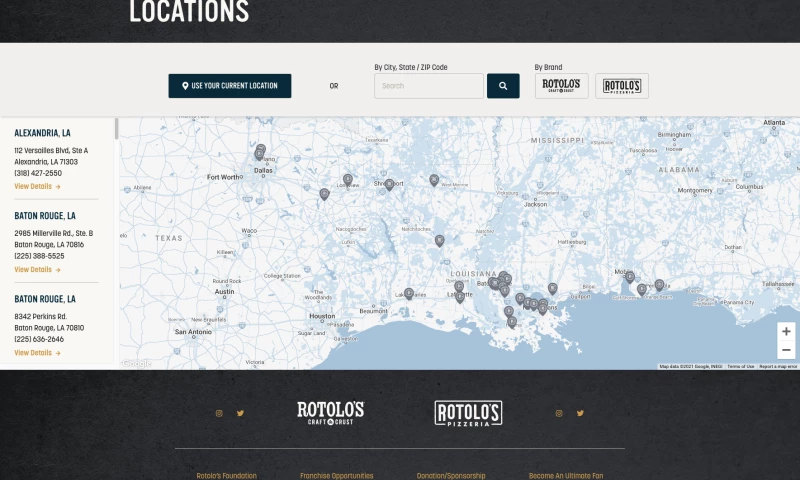This screenshot has width=800, height=480.
Task: Click the address 112 Versailles Blvd, Ste A
Action: (51, 150)
